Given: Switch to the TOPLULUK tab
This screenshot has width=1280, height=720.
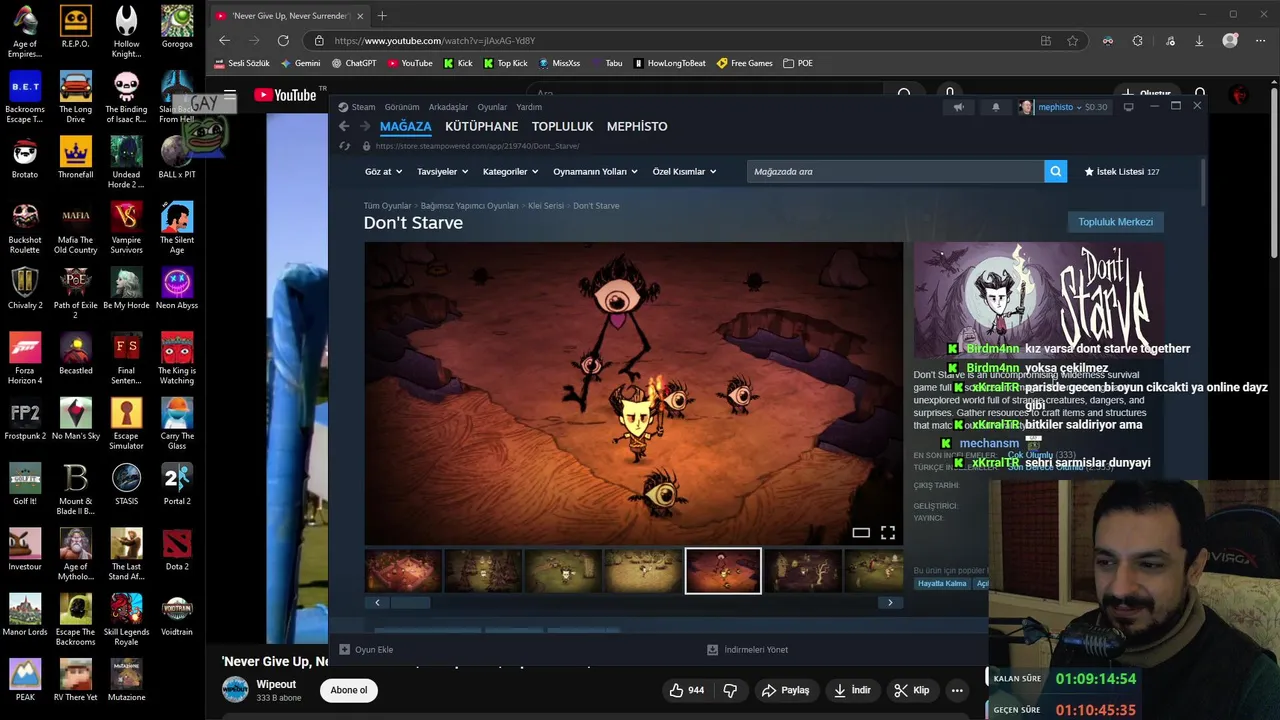Looking at the screenshot, I should pyautogui.click(x=562, y=126).
